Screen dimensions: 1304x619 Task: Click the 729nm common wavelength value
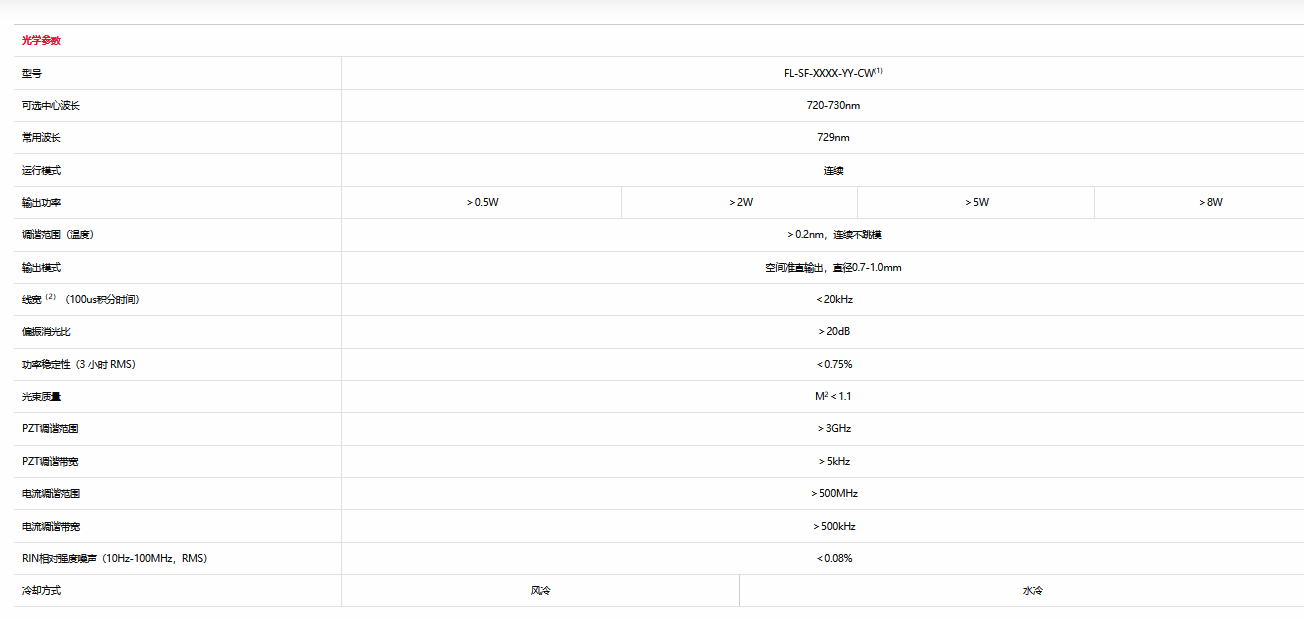[x=833, y=138]
